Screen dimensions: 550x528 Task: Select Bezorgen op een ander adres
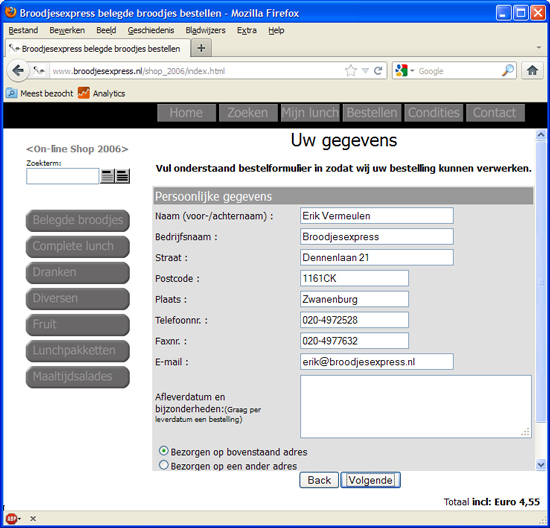coord(163,465)
